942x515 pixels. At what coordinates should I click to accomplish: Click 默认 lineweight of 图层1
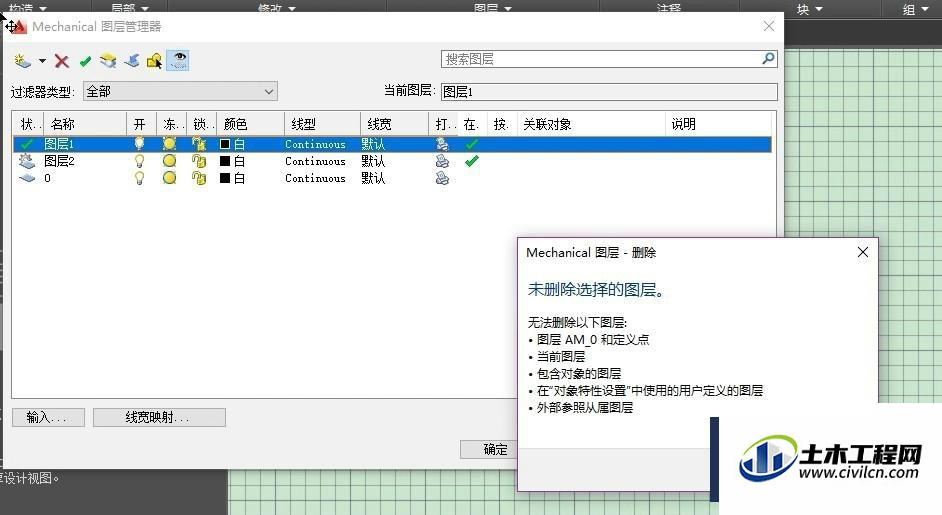(x=373, y=144)
